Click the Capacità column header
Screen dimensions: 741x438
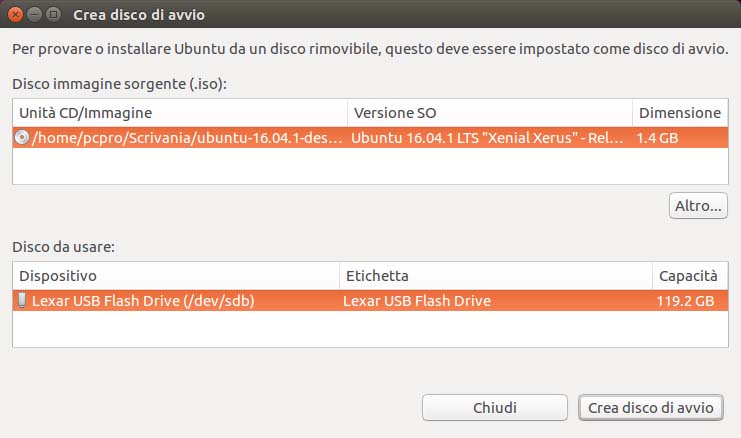pyautogui.click(x=688, y=275)
